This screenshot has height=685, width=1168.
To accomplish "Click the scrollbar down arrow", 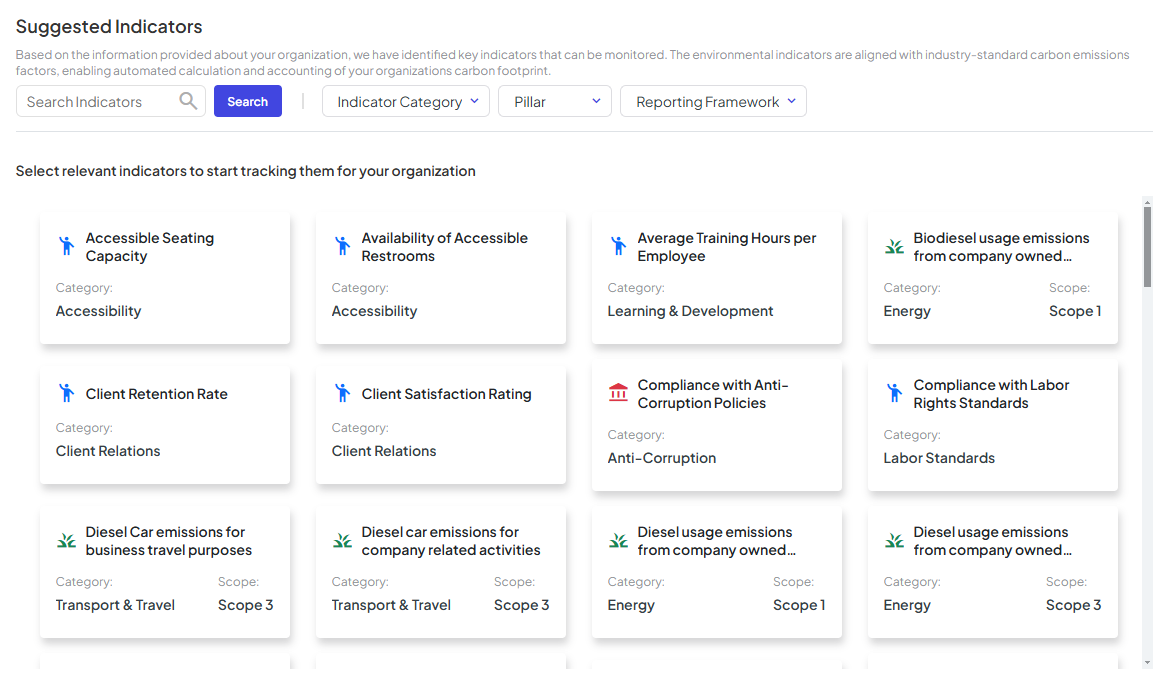I will [x=1147, y=662].
